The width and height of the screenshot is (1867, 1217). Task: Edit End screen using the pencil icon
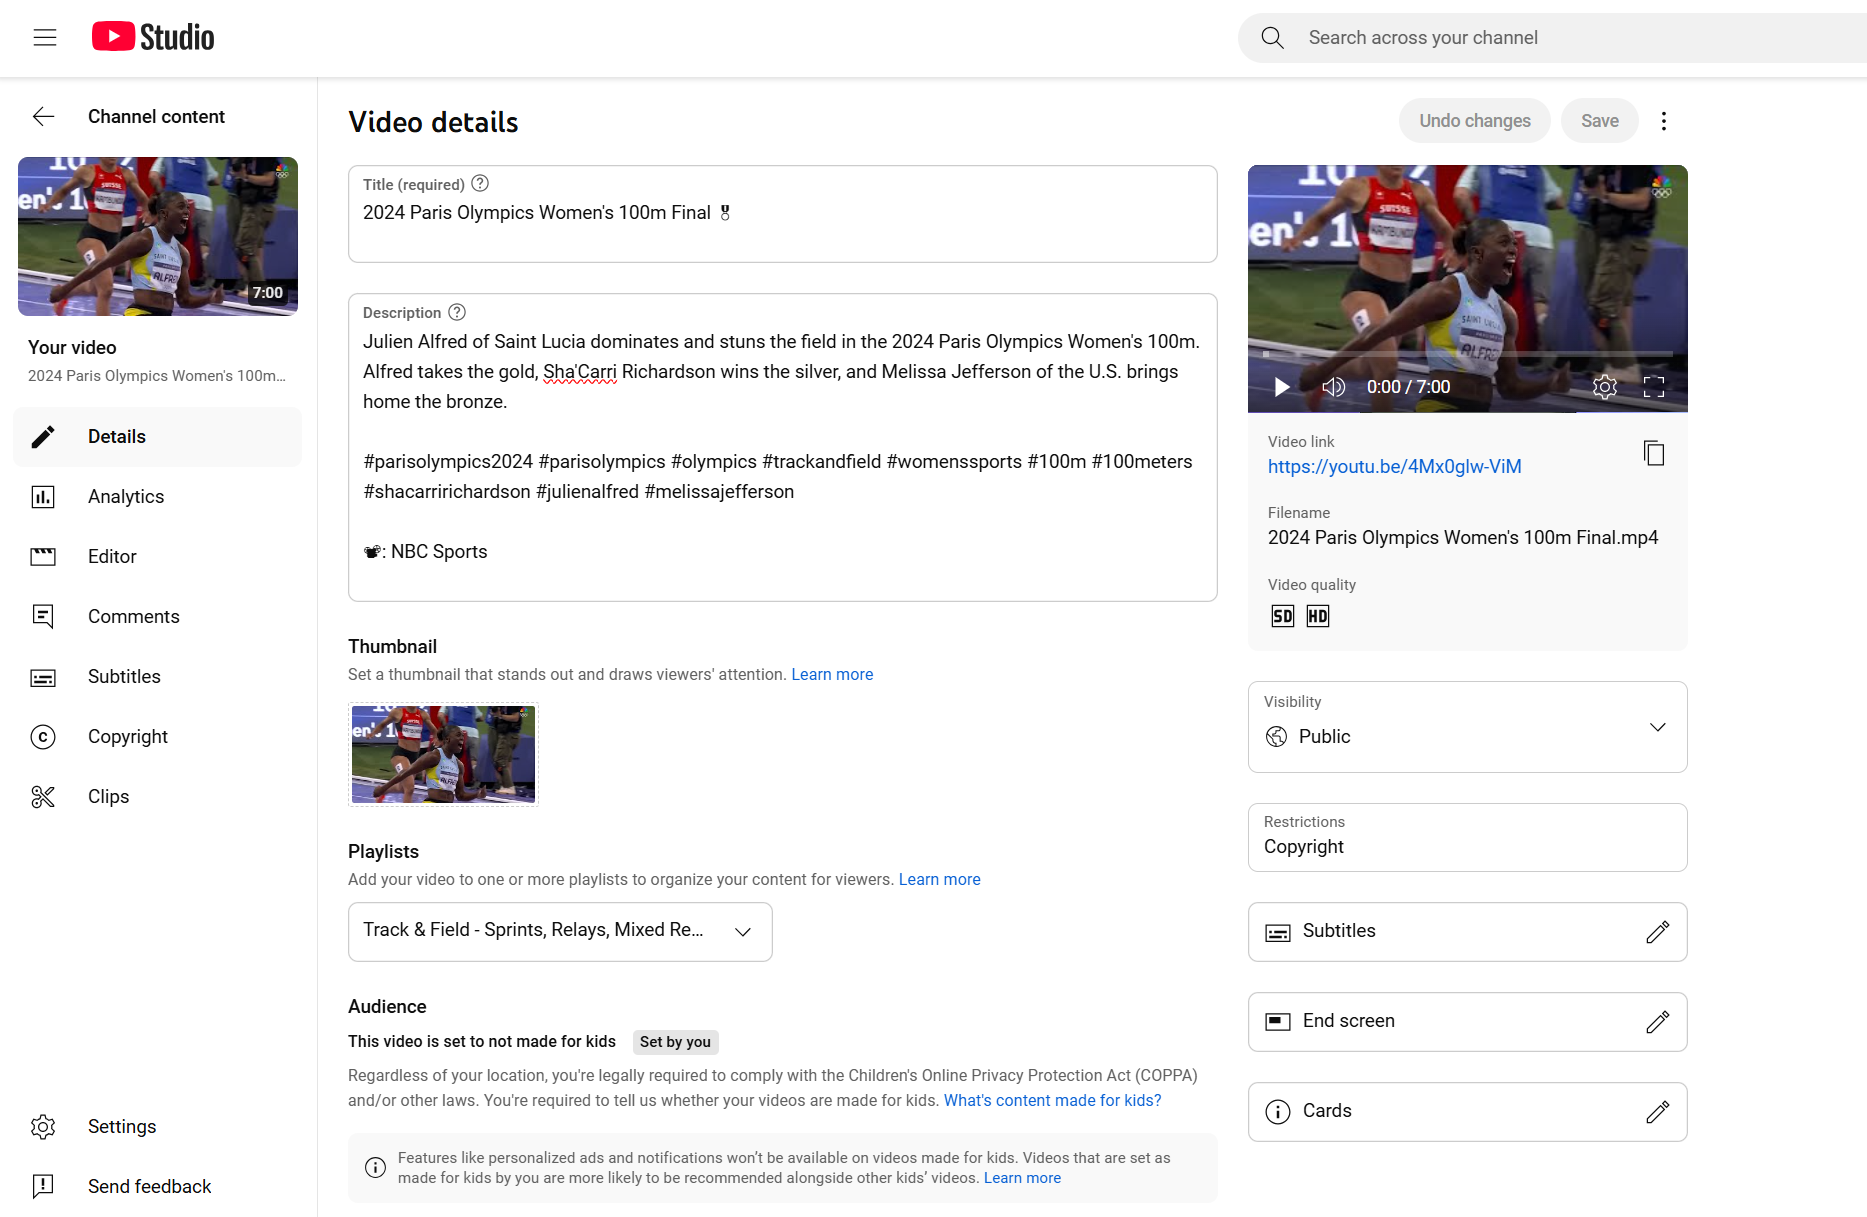click(x=1657, y=1022)
